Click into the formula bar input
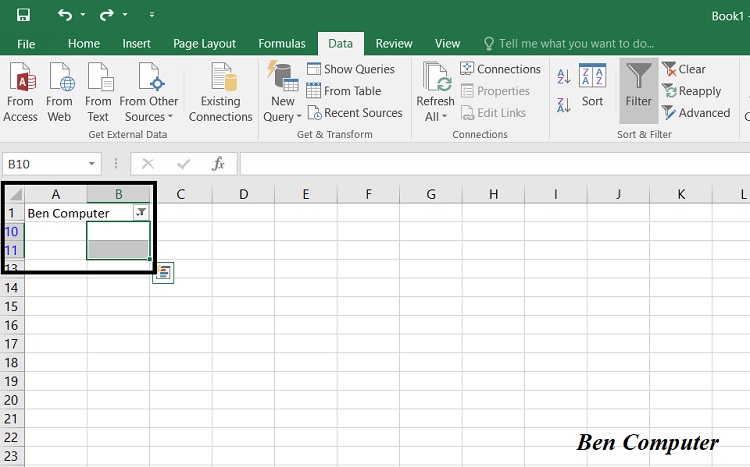 (495, 164)
